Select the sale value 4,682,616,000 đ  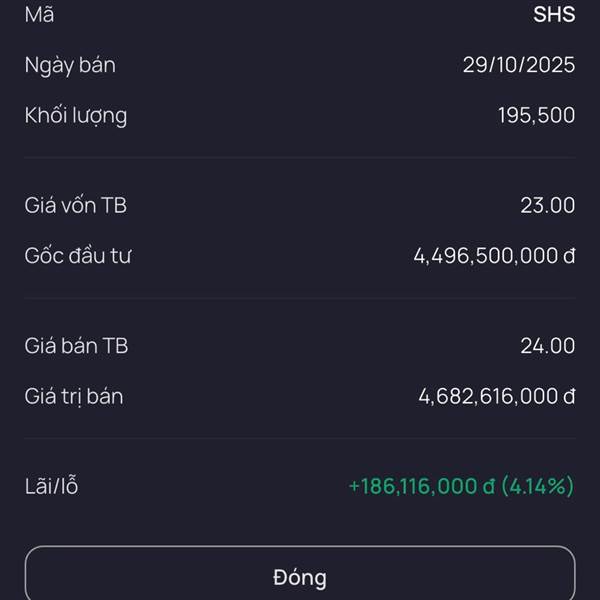click(496, 396)
